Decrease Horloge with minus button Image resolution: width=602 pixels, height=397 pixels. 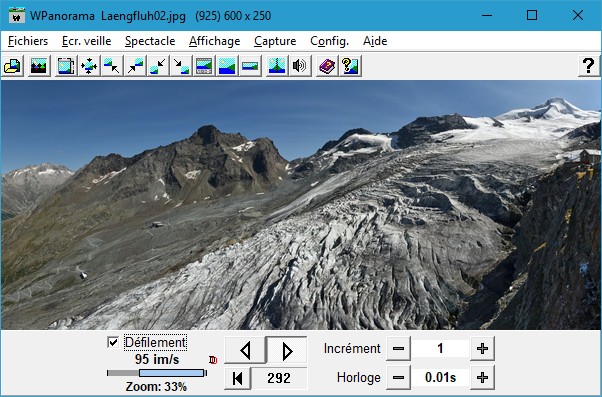tap(399, 378)
